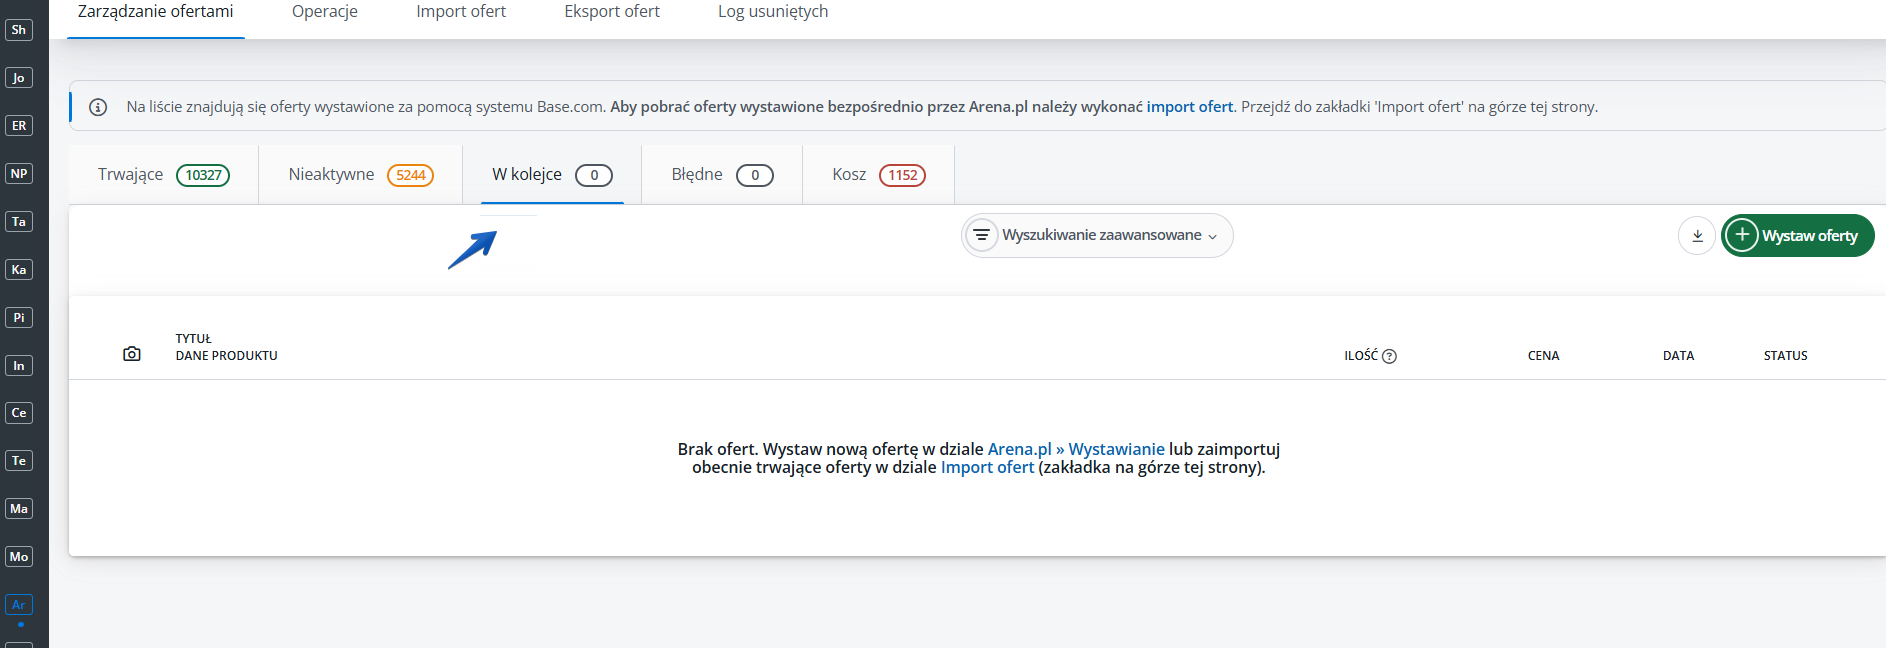Viewport: 1886px width, 648px height.
Task: Expand Wyszukiwanie zaawansowane dropdown
Action: [x=1097, y=236]
